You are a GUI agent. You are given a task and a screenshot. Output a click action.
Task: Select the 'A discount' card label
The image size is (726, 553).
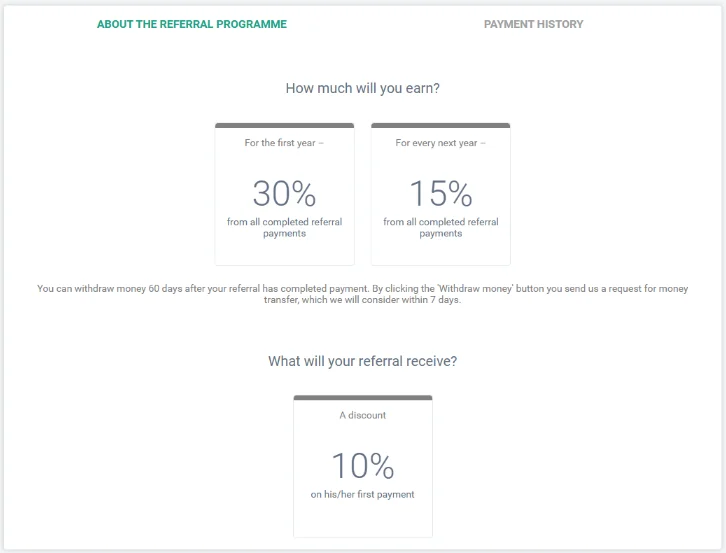click(362, 415)
